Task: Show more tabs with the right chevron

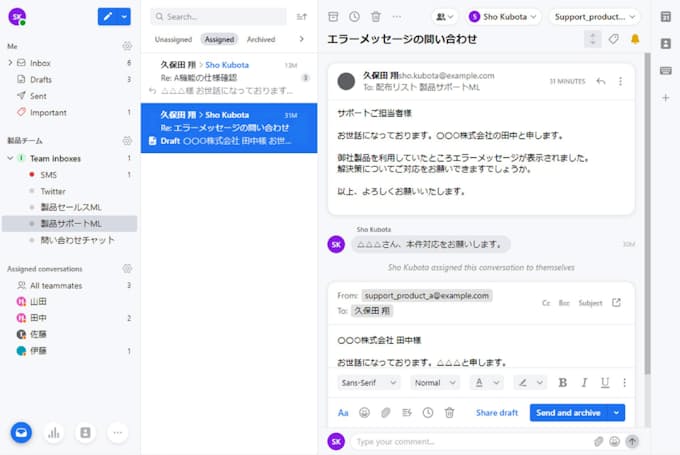Action: pyautogui.click(x=301, y=39)
